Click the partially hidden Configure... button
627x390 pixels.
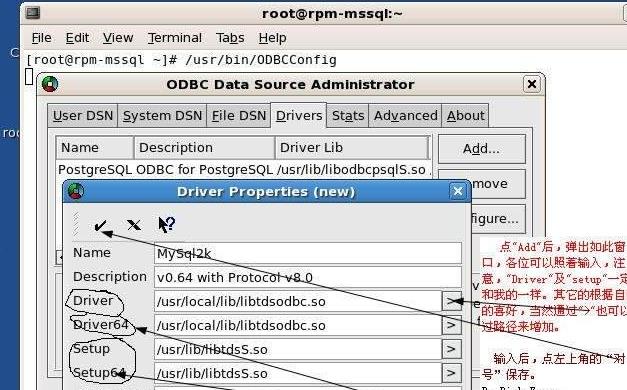click(498, 219)
